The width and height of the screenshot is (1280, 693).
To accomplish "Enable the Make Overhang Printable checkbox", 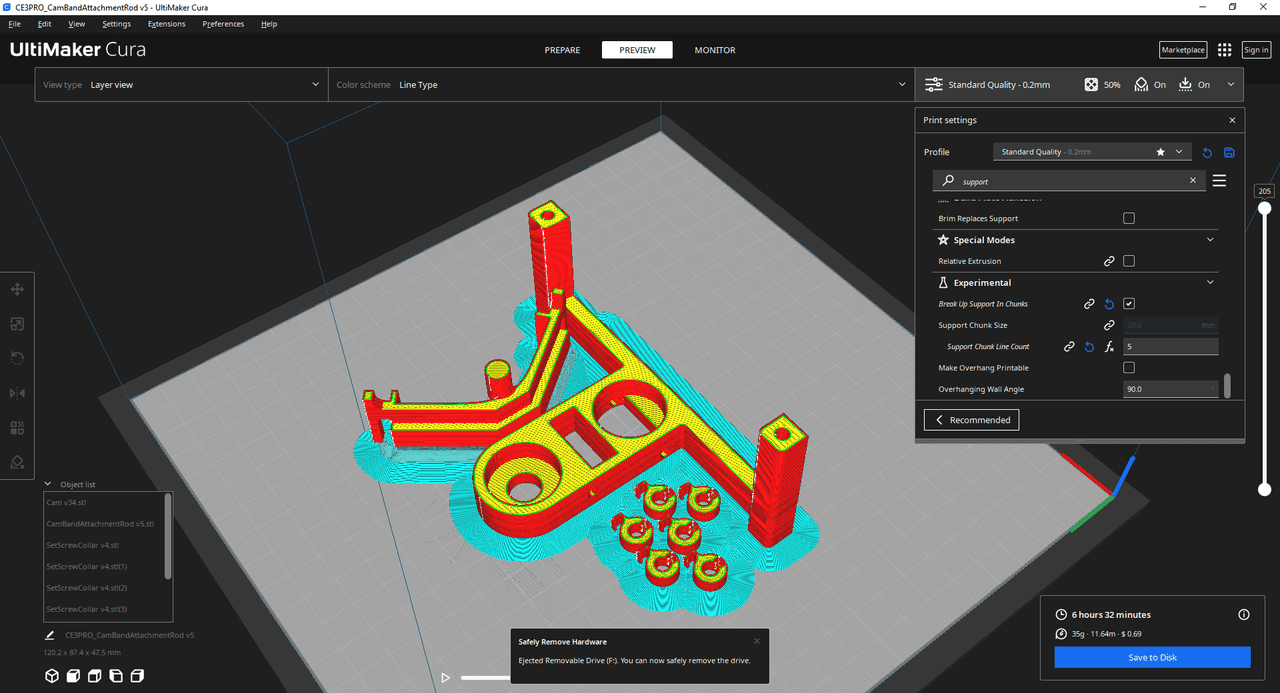I will [1129, 368].
